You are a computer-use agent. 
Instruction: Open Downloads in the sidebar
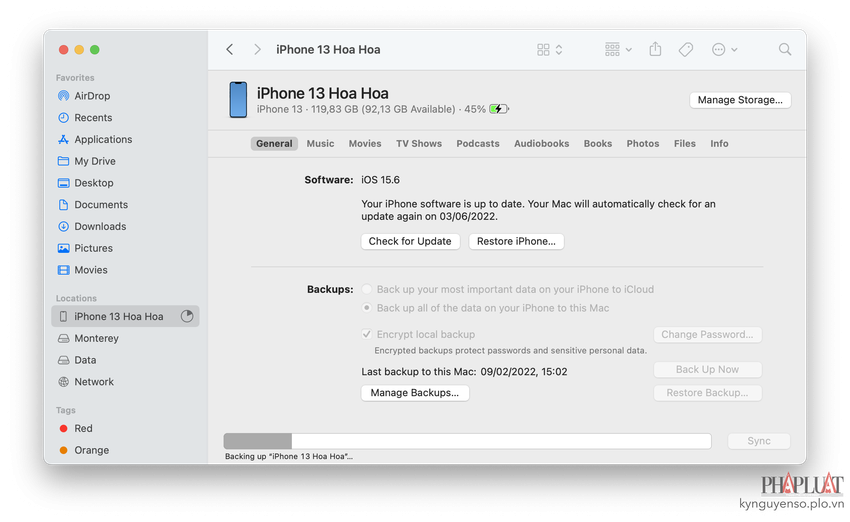(100, 226)
